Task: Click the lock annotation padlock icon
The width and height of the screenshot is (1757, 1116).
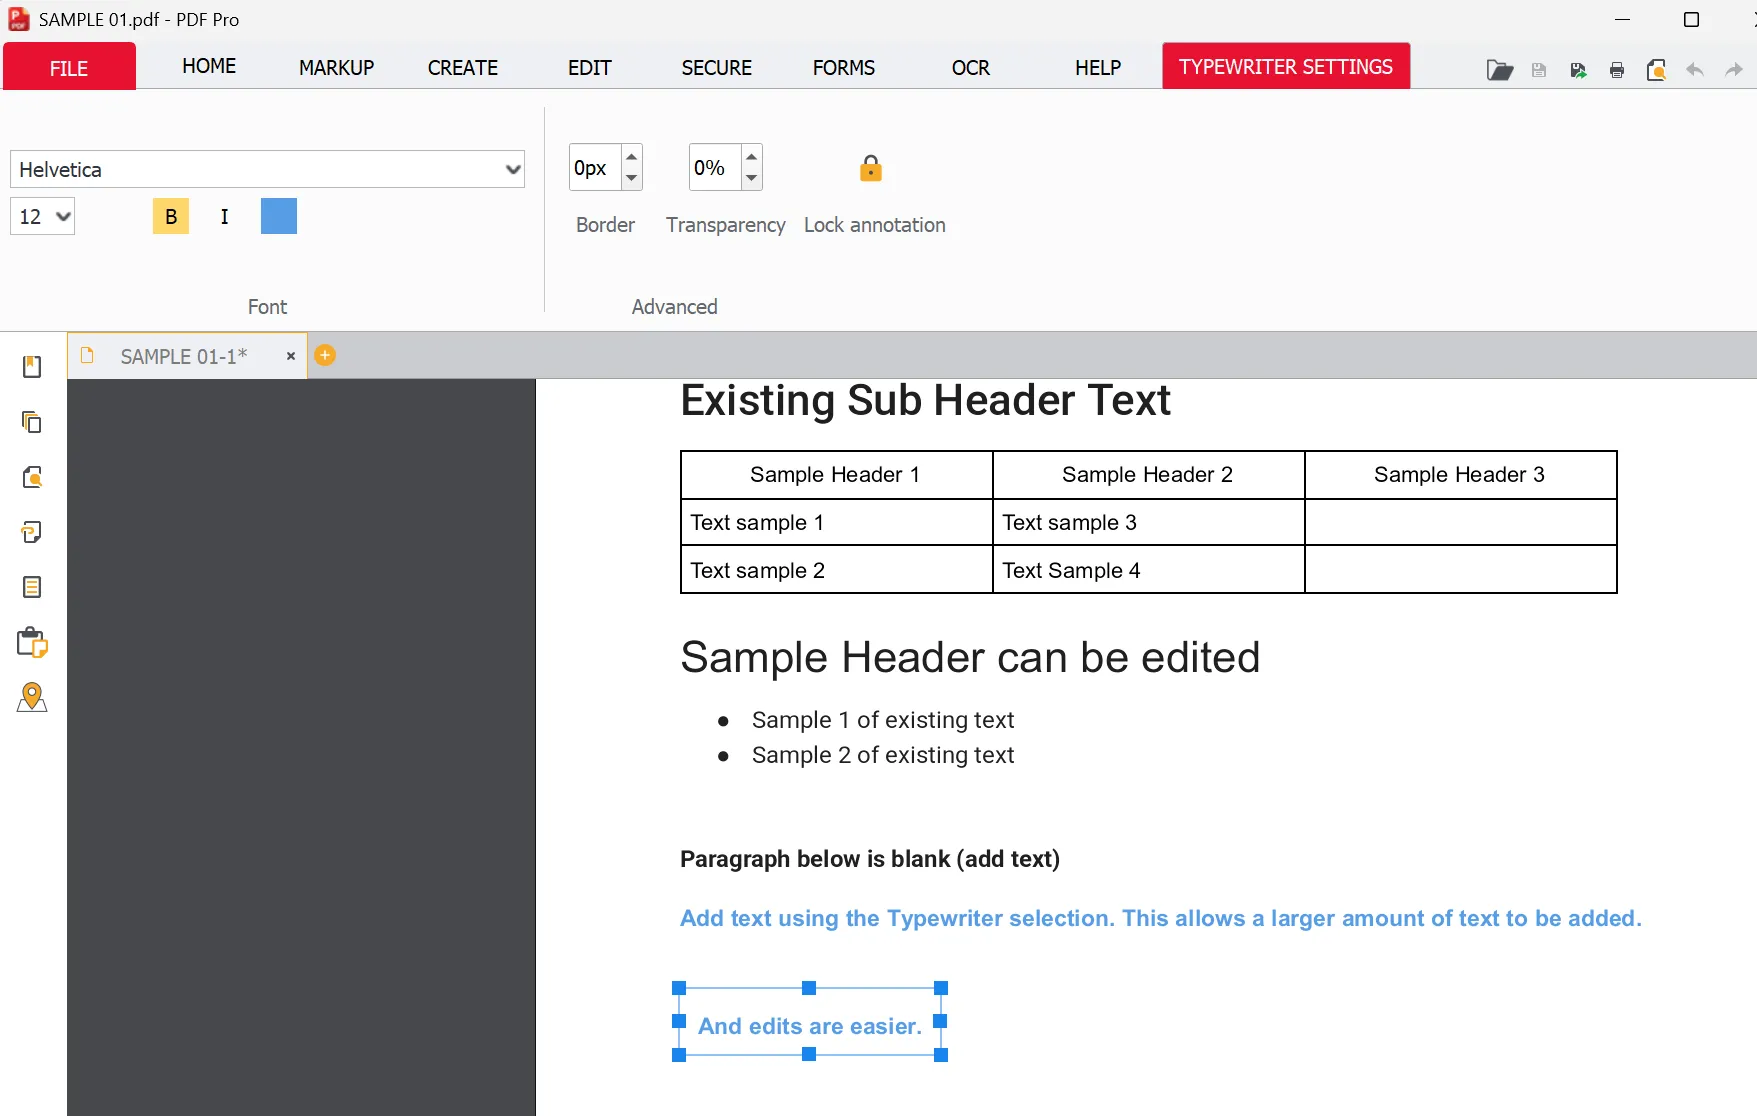Action: [871, 168]
